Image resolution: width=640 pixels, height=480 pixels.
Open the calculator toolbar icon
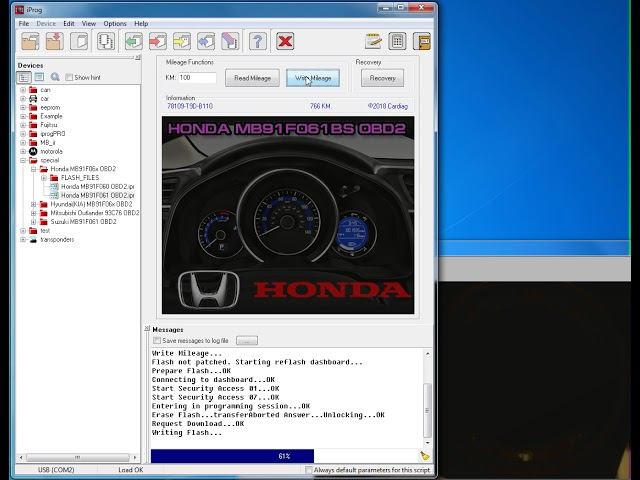click(x=397, y=41)
